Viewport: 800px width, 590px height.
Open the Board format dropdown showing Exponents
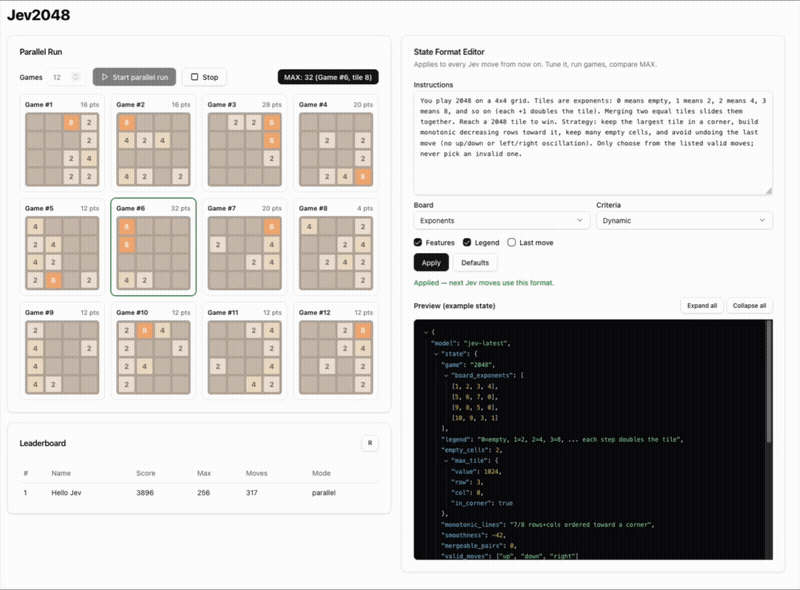pyautogui.click(x=502, y=220)
